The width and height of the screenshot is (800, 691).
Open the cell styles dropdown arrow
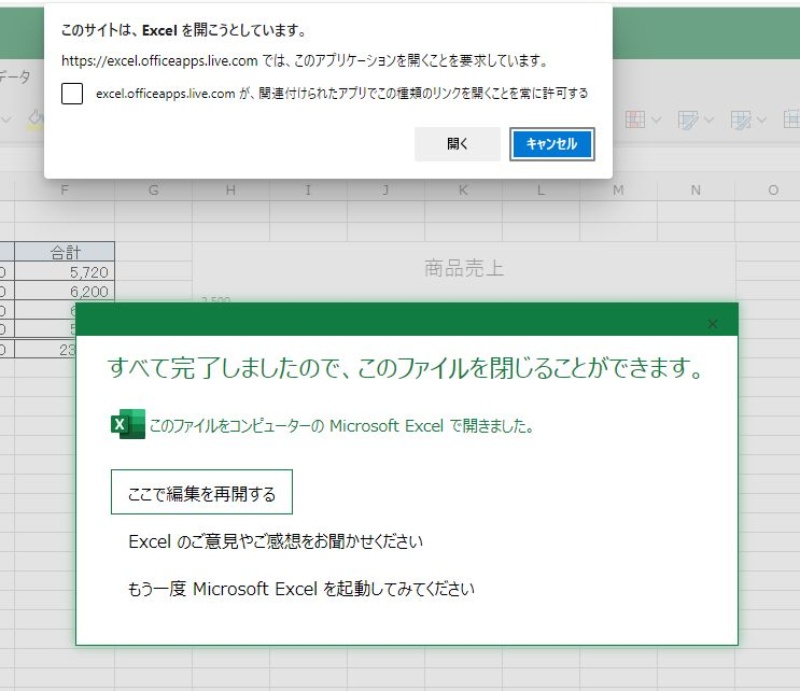point(761,118)
